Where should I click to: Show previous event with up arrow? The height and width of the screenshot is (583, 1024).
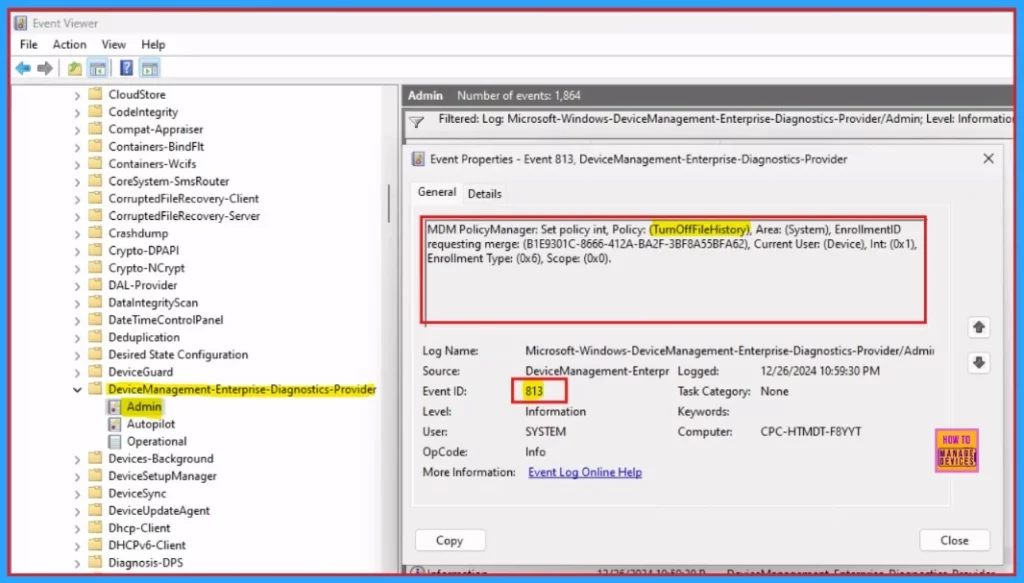pyautogui.click(x=978, y=327)
